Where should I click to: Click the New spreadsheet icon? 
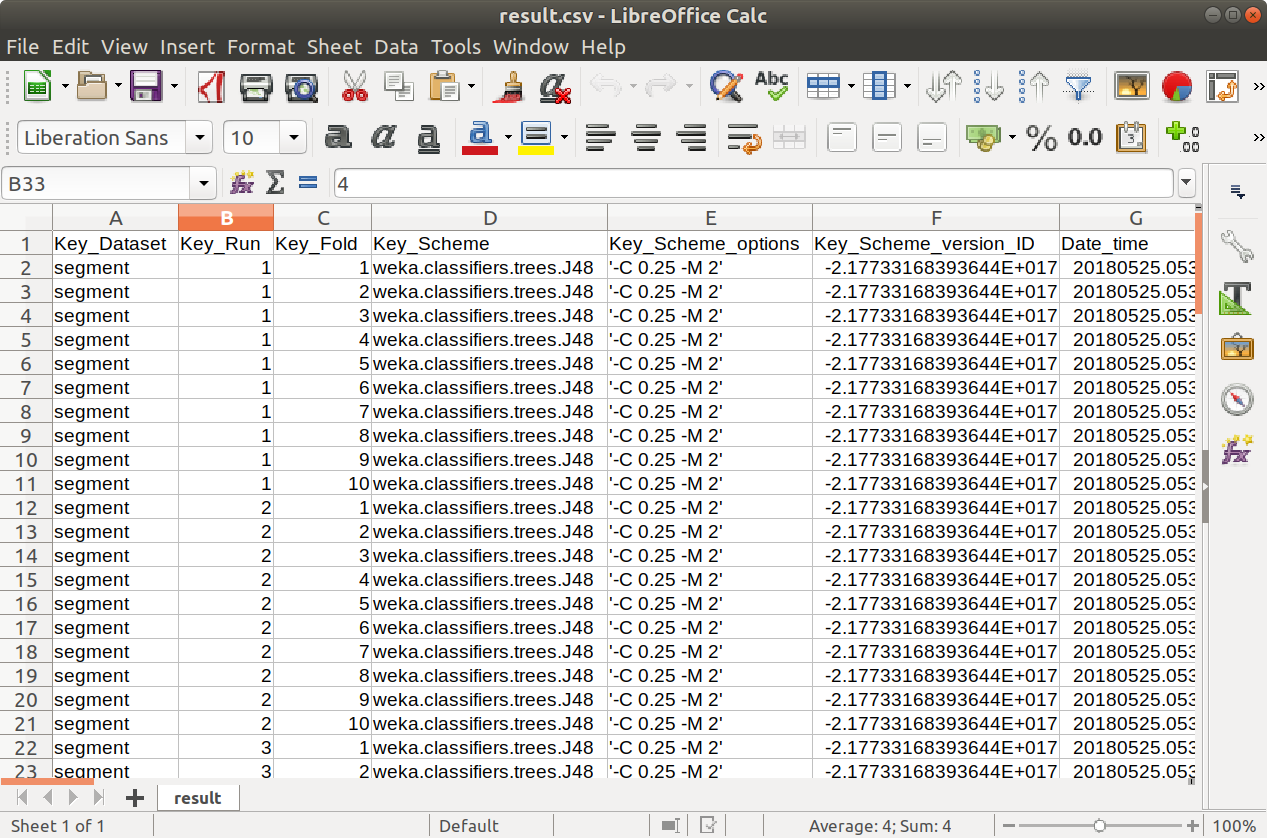38,87
